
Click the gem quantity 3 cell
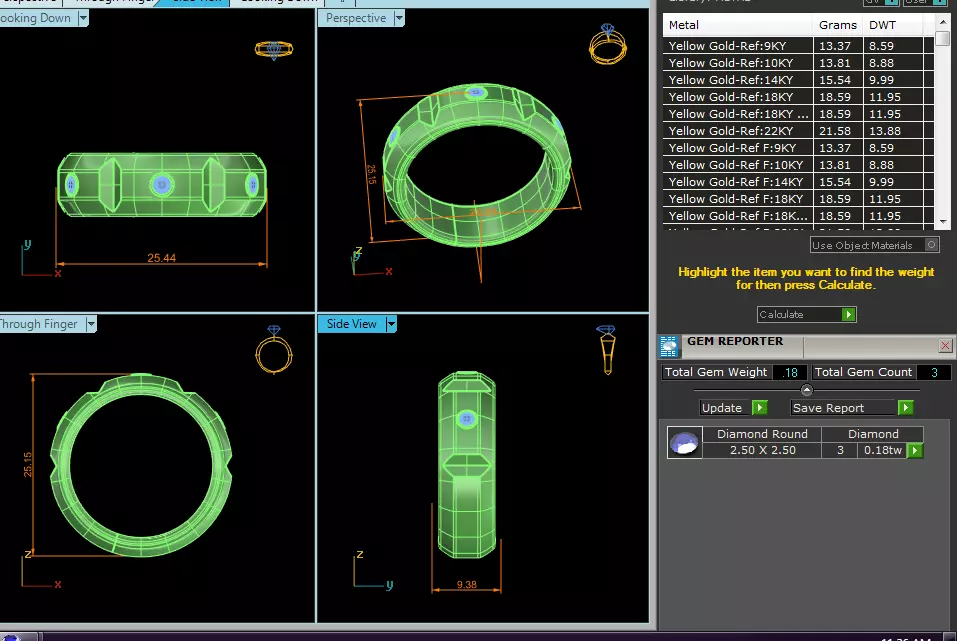click(840, 451)
